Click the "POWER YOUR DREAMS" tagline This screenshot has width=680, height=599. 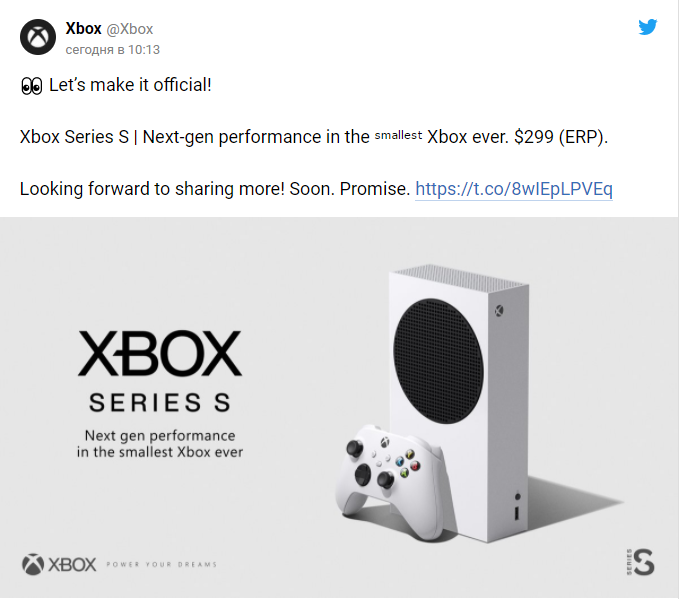(x=160, y=564)
